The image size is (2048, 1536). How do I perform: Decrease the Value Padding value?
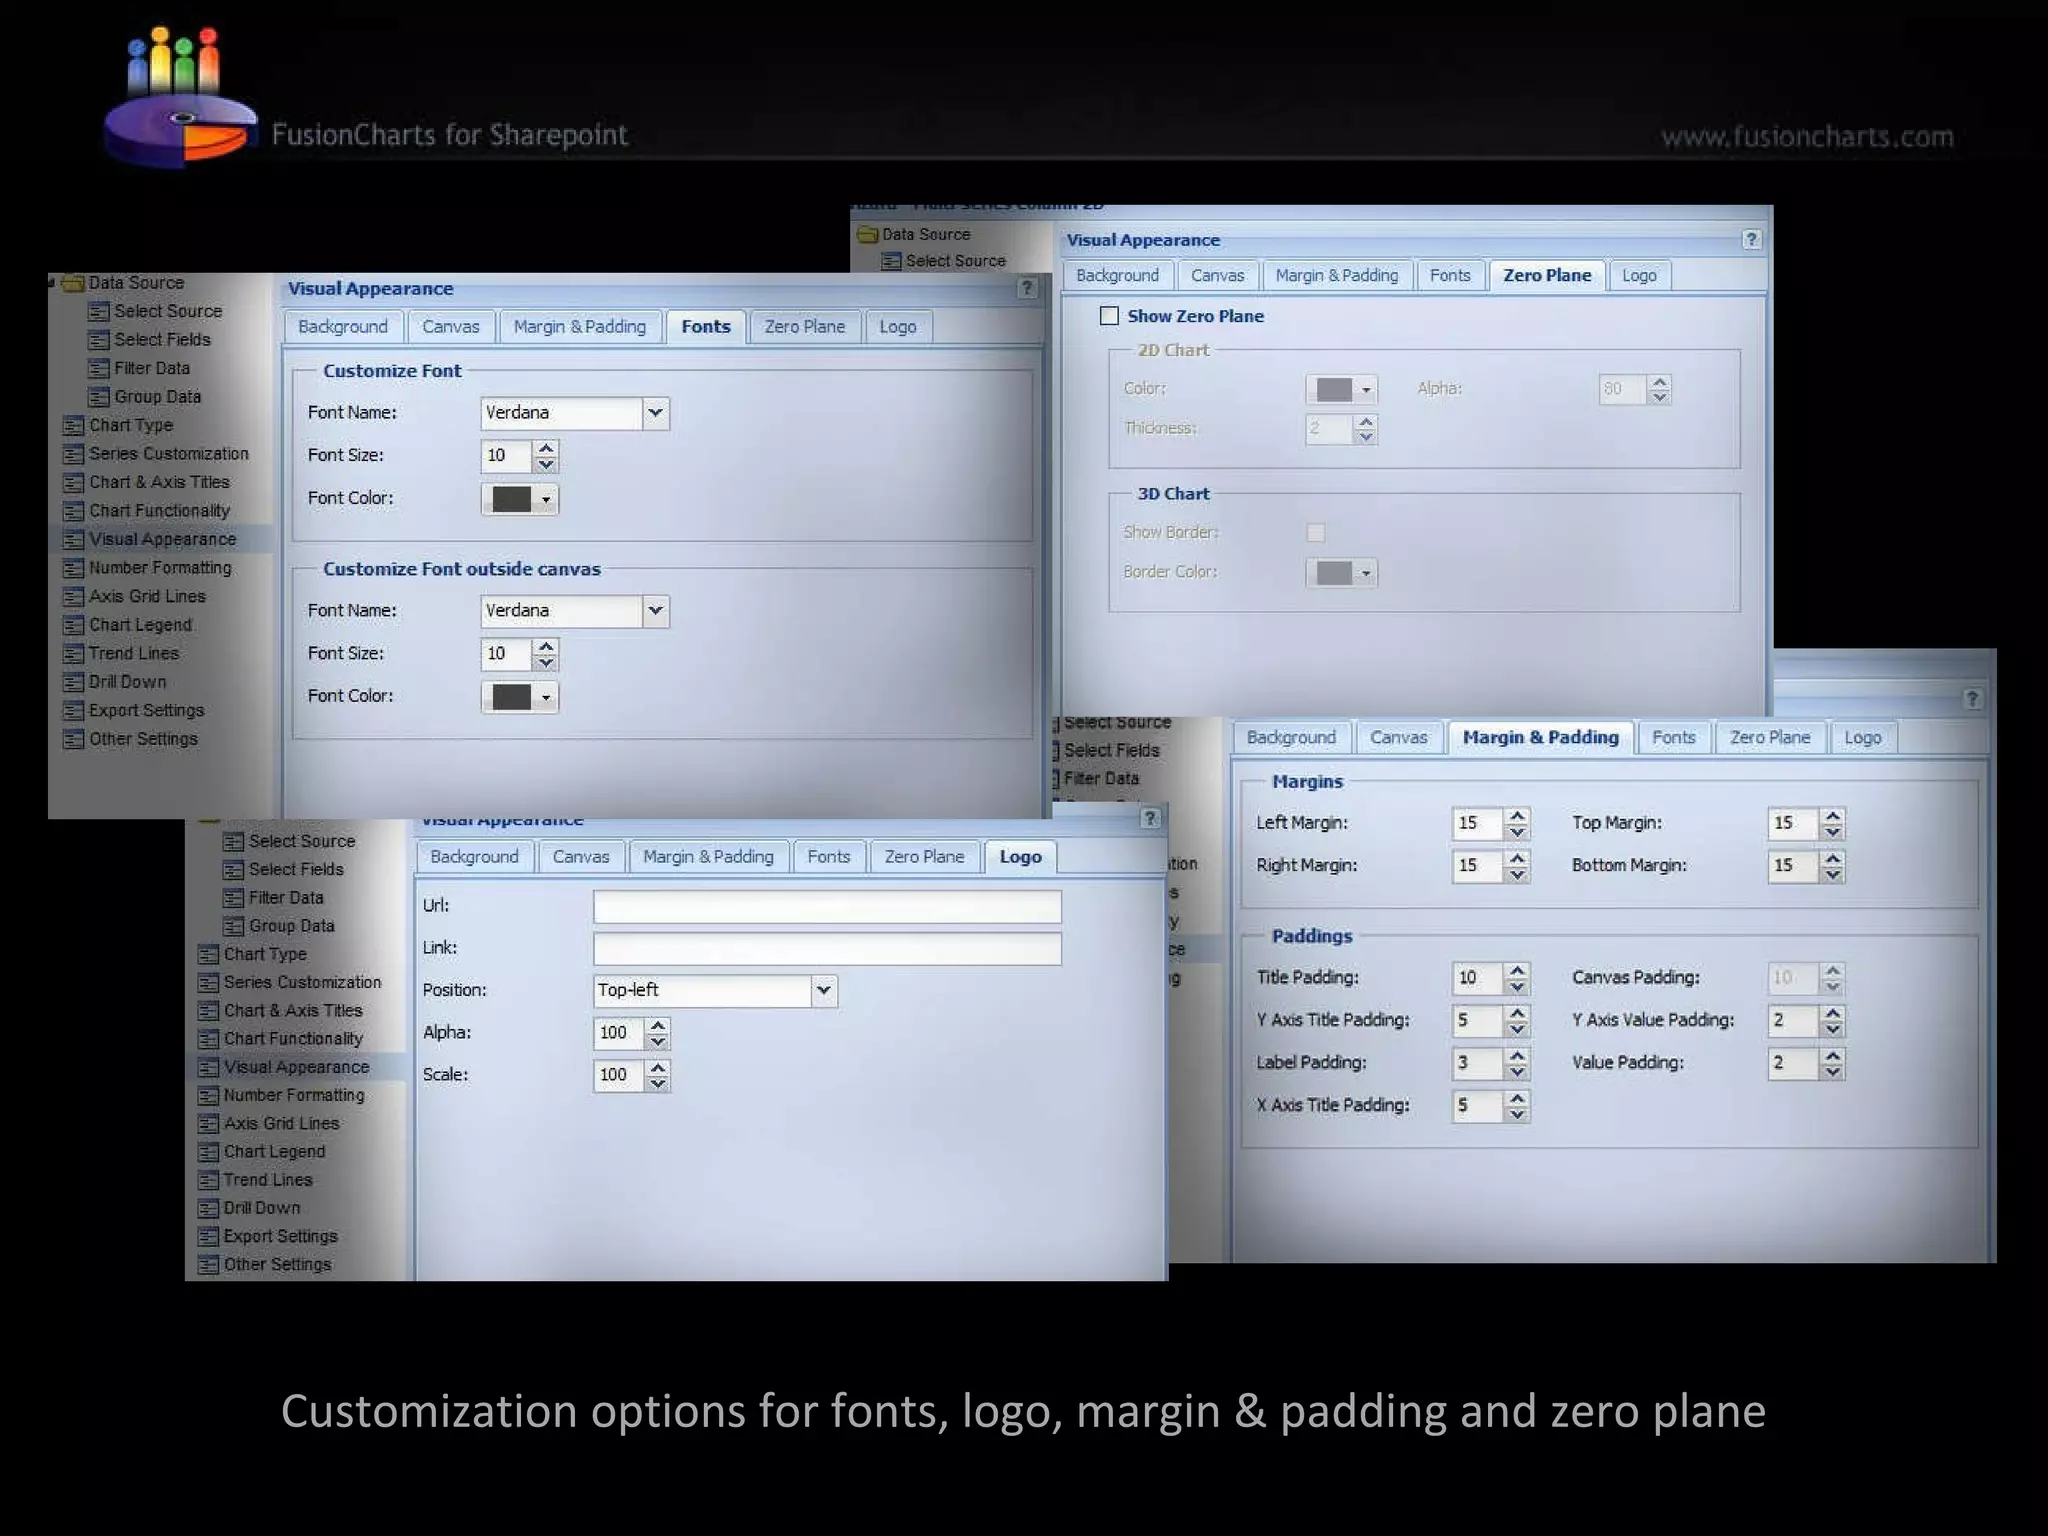point(1832,1072)
